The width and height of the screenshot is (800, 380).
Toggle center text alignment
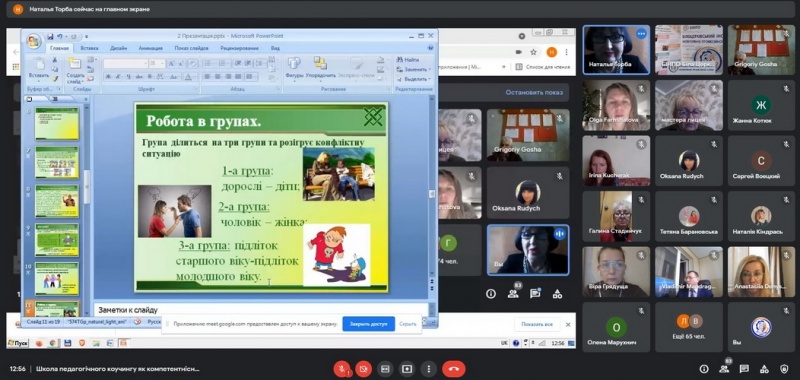[x=218, y=77]
